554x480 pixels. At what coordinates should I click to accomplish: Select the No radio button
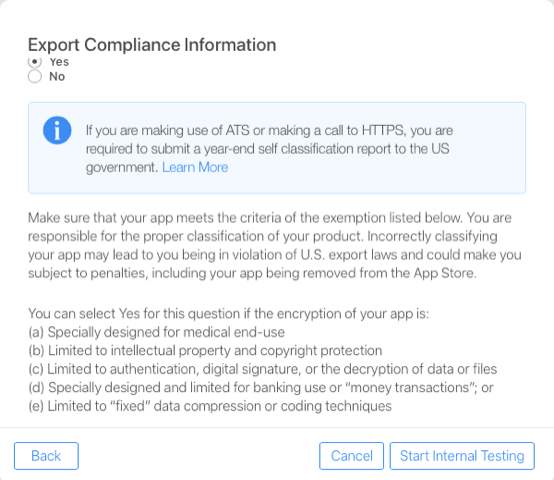[35, 76]
